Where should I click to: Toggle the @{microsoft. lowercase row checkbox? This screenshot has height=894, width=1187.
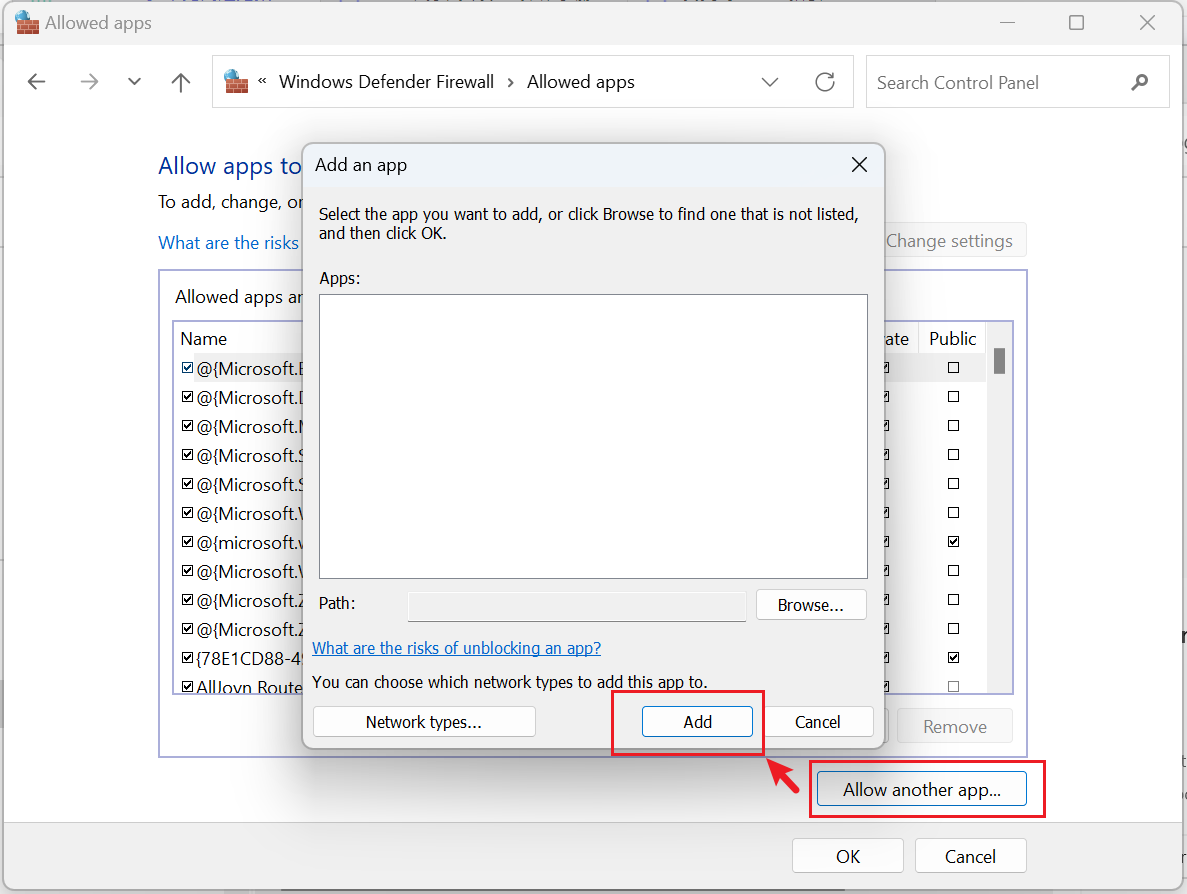click(x=188, y=542)
